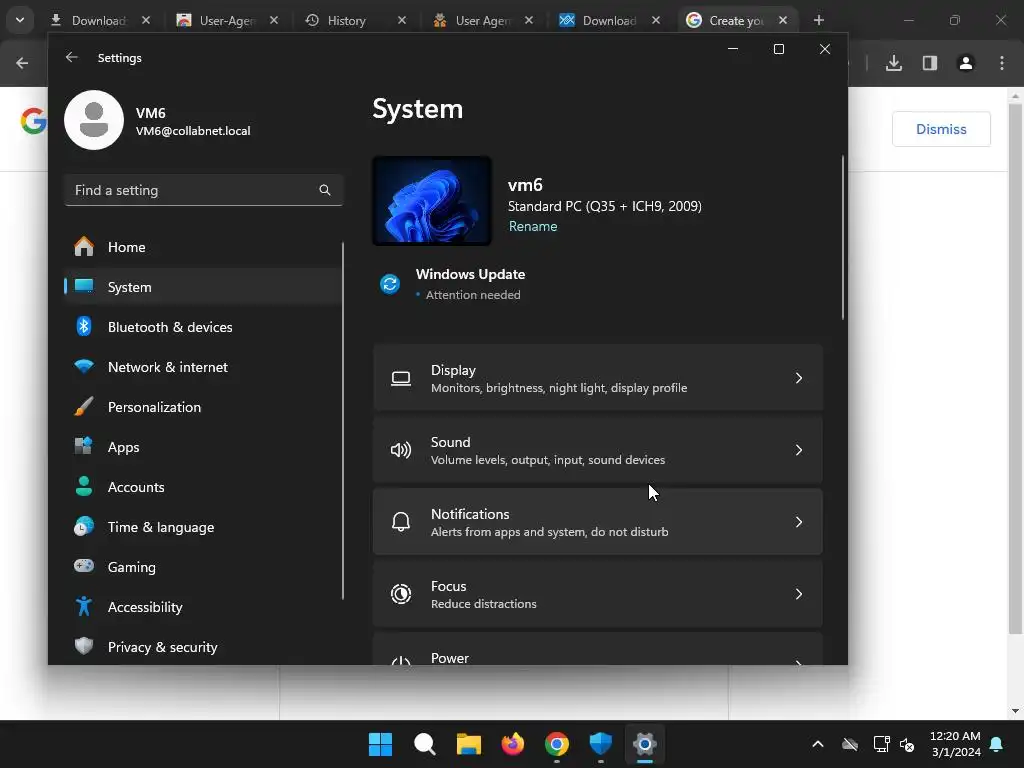Screen dimensions: 1024x768
Task: Open Windows Security shield on taskbar
Action: click(x=600, y=744)
